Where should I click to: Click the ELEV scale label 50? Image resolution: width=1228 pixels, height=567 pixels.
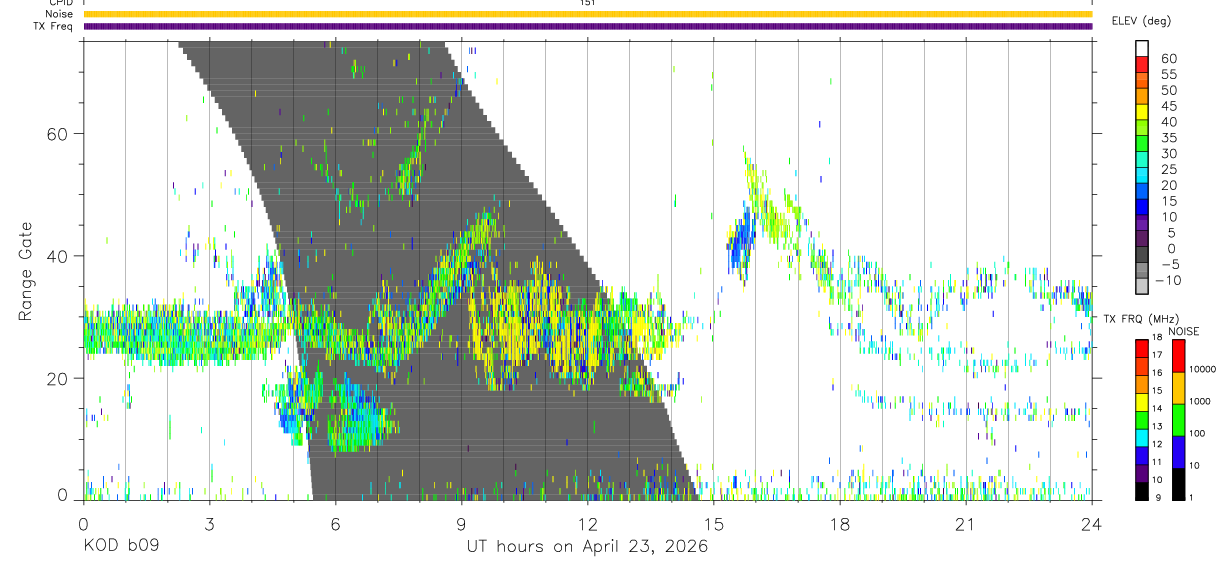[1168, 90]
